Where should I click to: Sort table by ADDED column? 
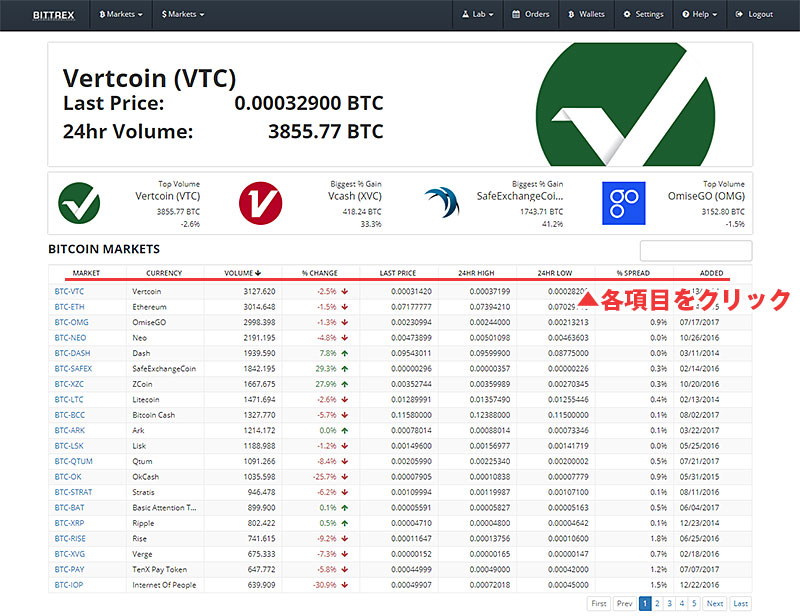711,273
